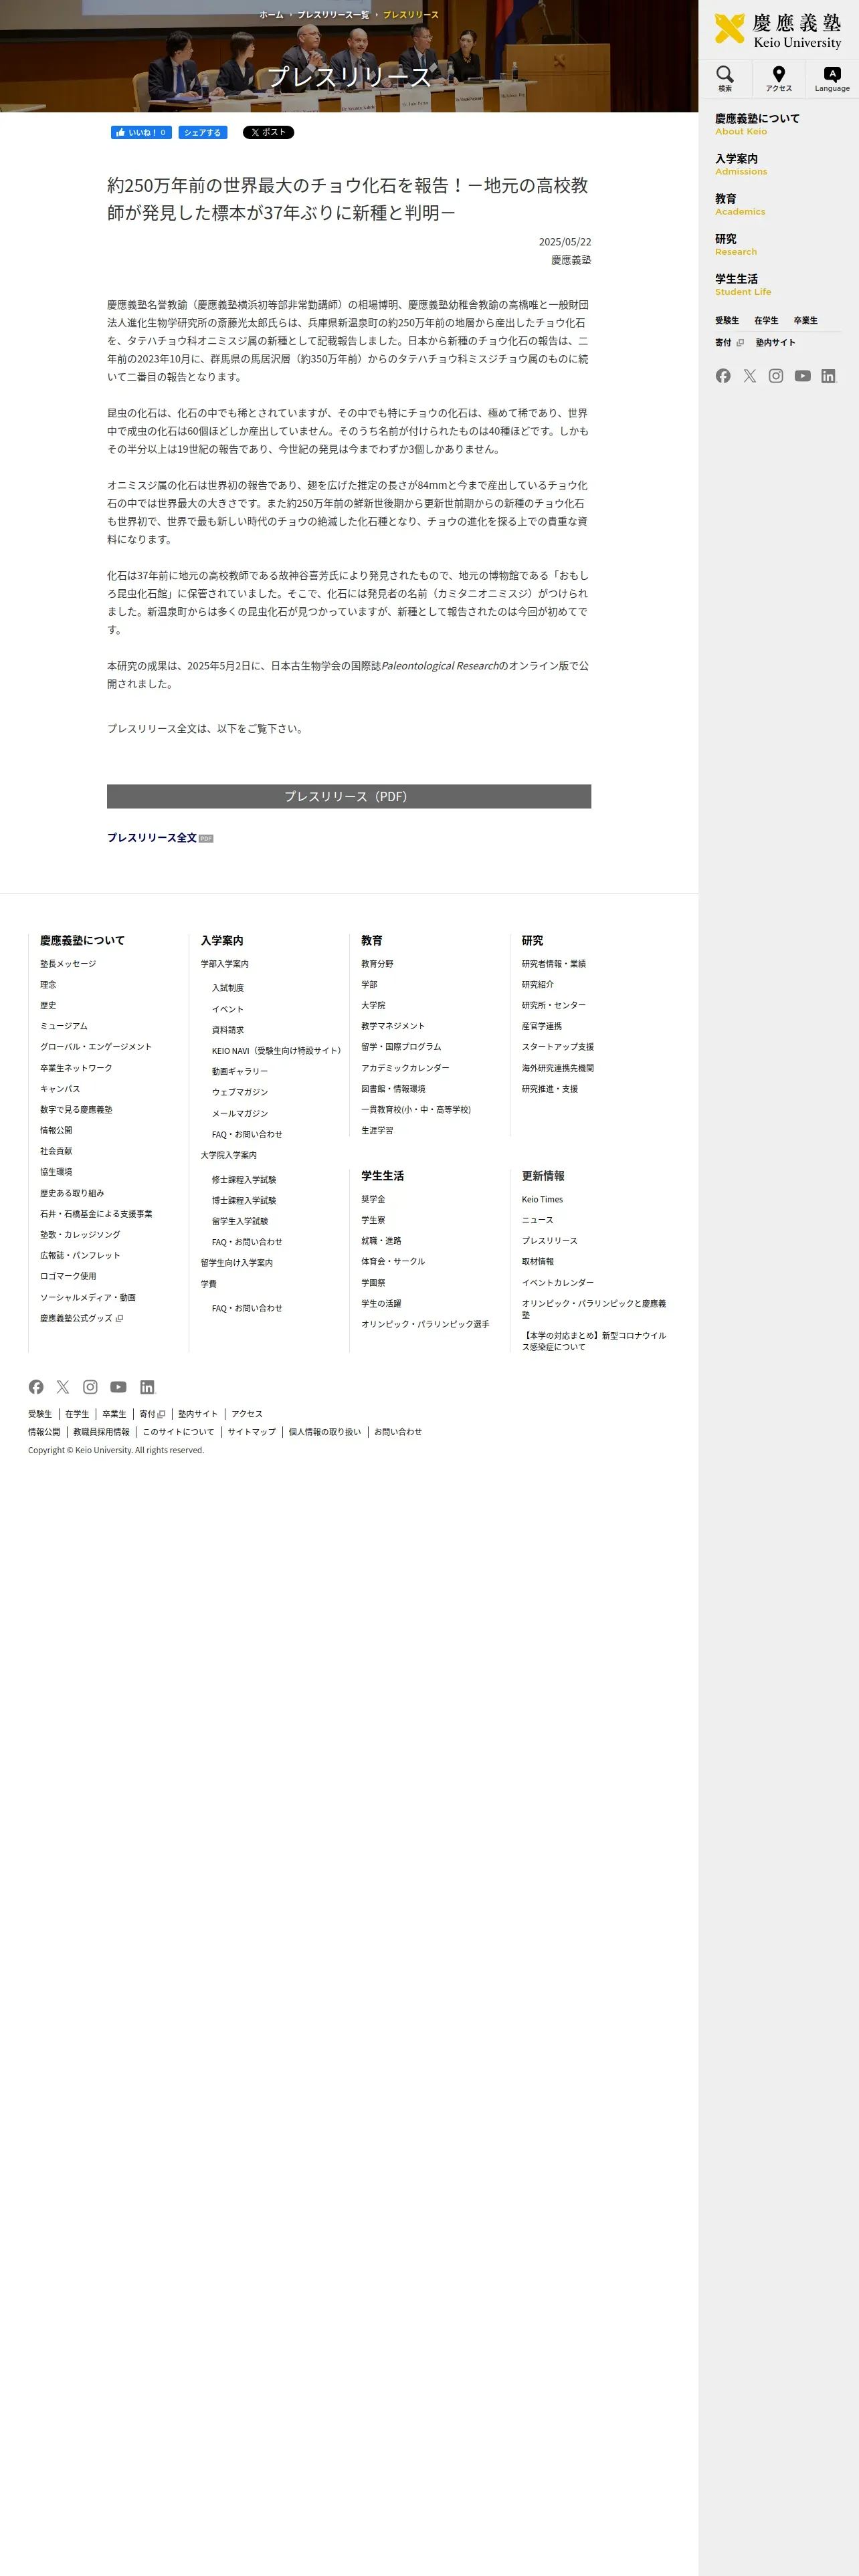This screenshot has height=2576, width=859.
Task: Open 入試制度 footer link
Action: tap(228, 988)
